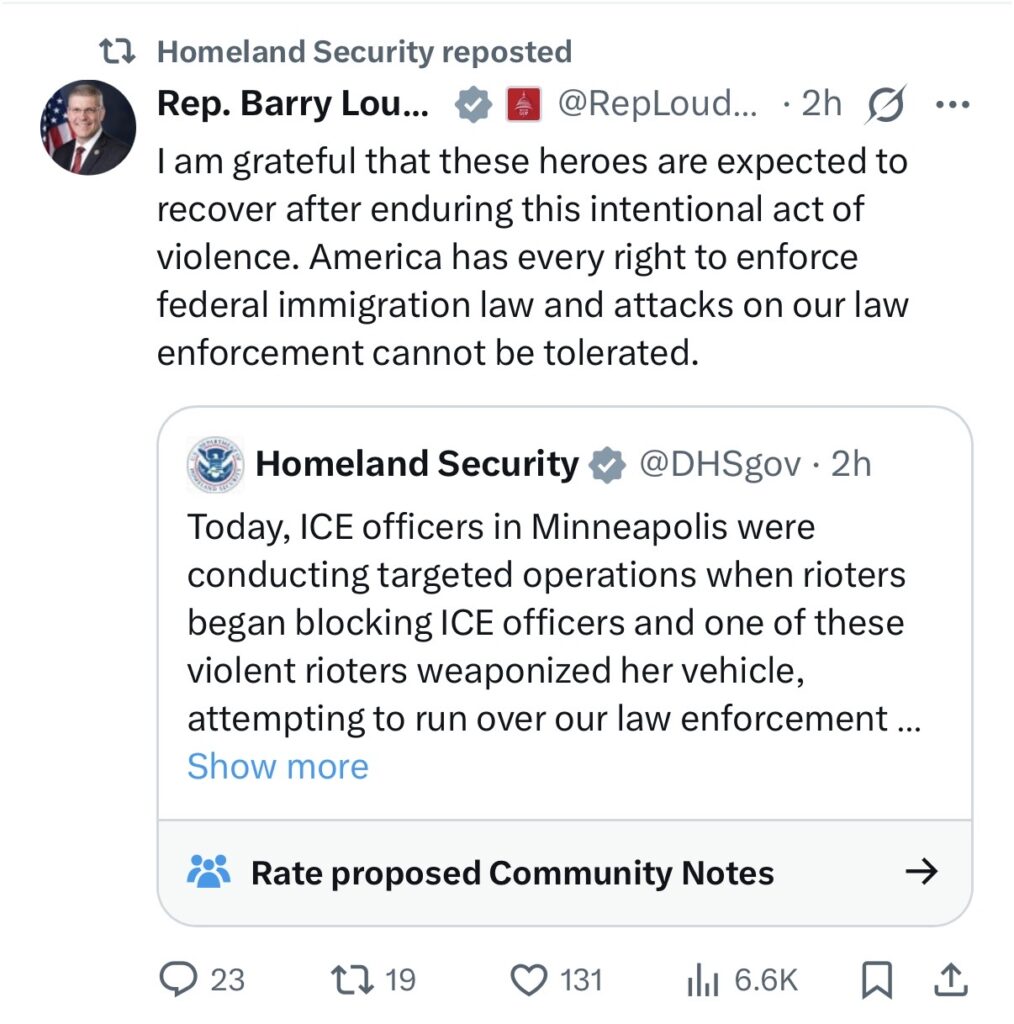
Task: Bookmark this post
Action: click(x=876, y=980)
